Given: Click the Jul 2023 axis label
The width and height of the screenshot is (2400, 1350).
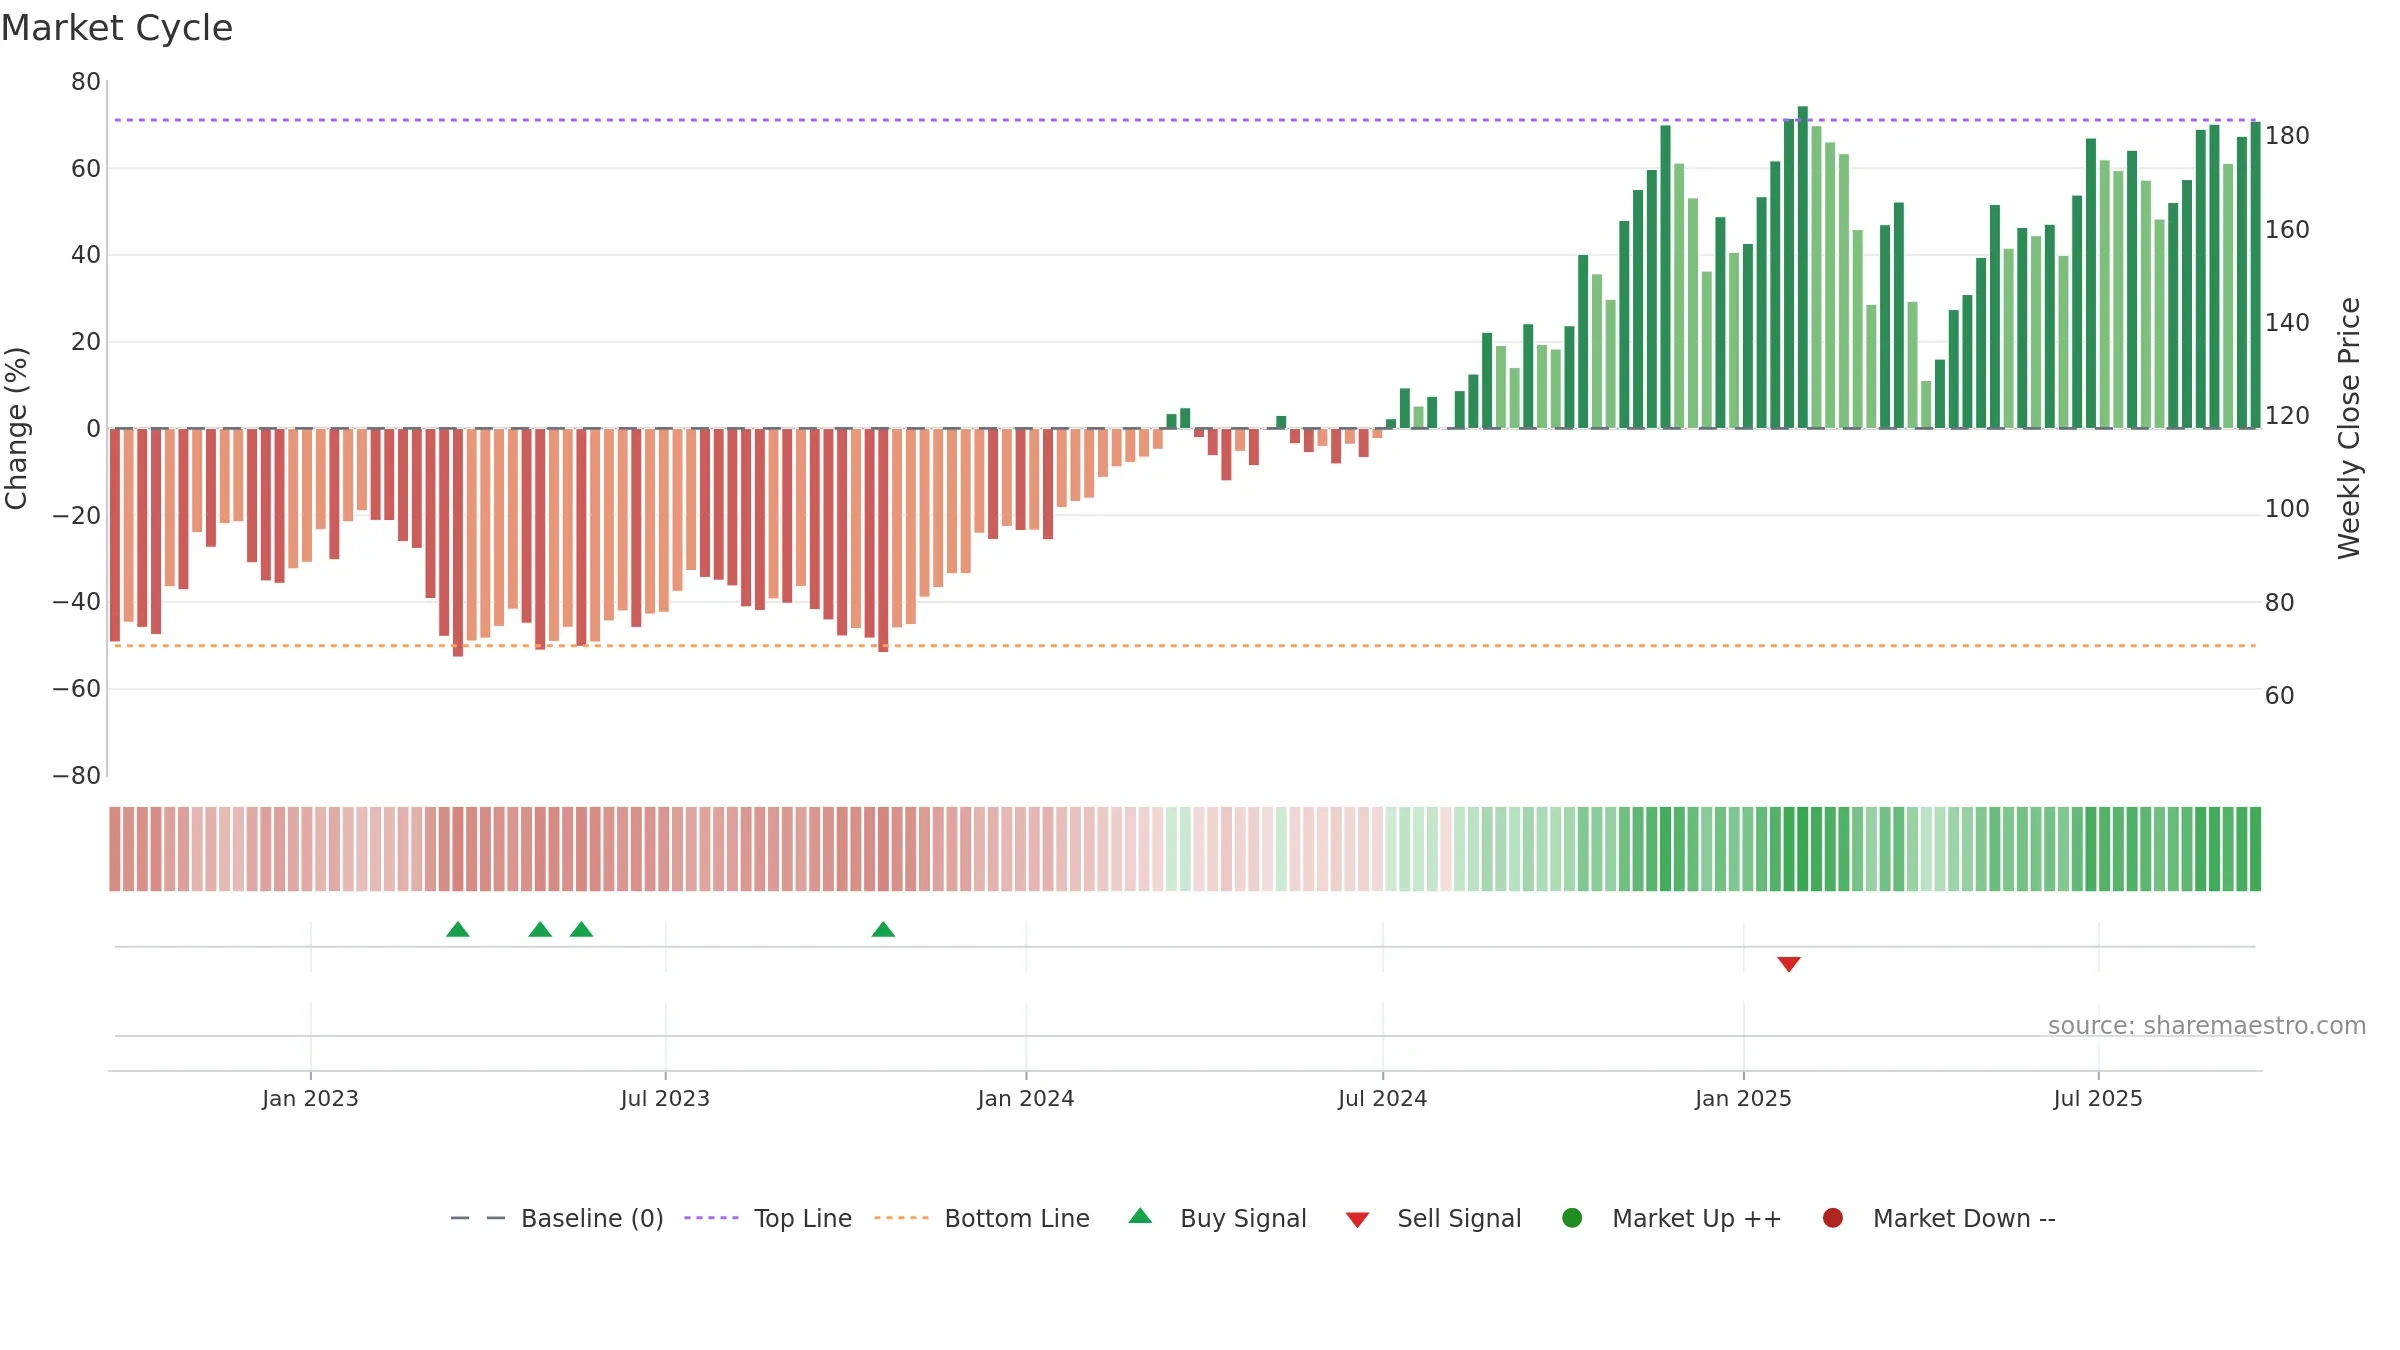Looking at the screenshot, I should click(665, 1098).
